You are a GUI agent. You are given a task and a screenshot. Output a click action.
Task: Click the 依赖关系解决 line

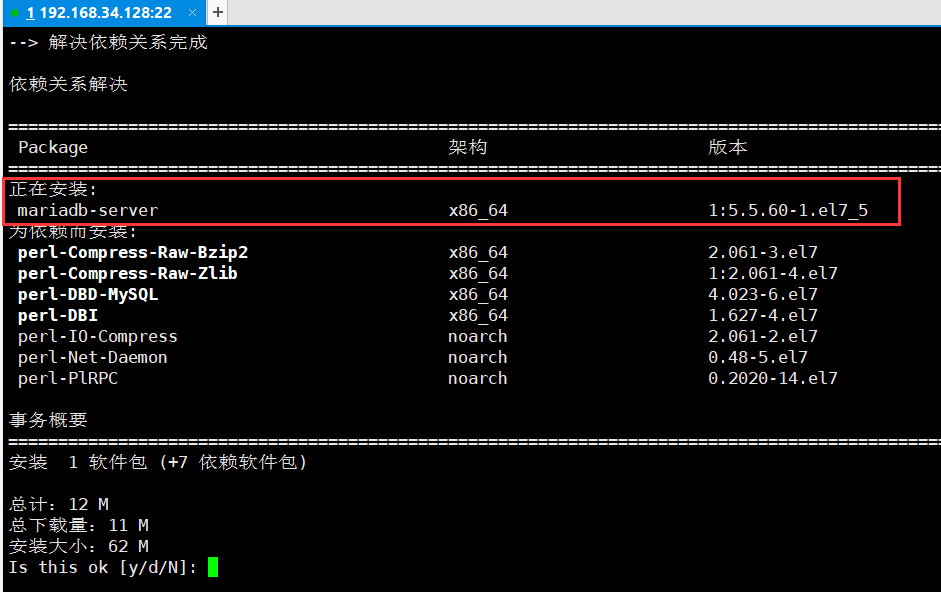[68, 84]
